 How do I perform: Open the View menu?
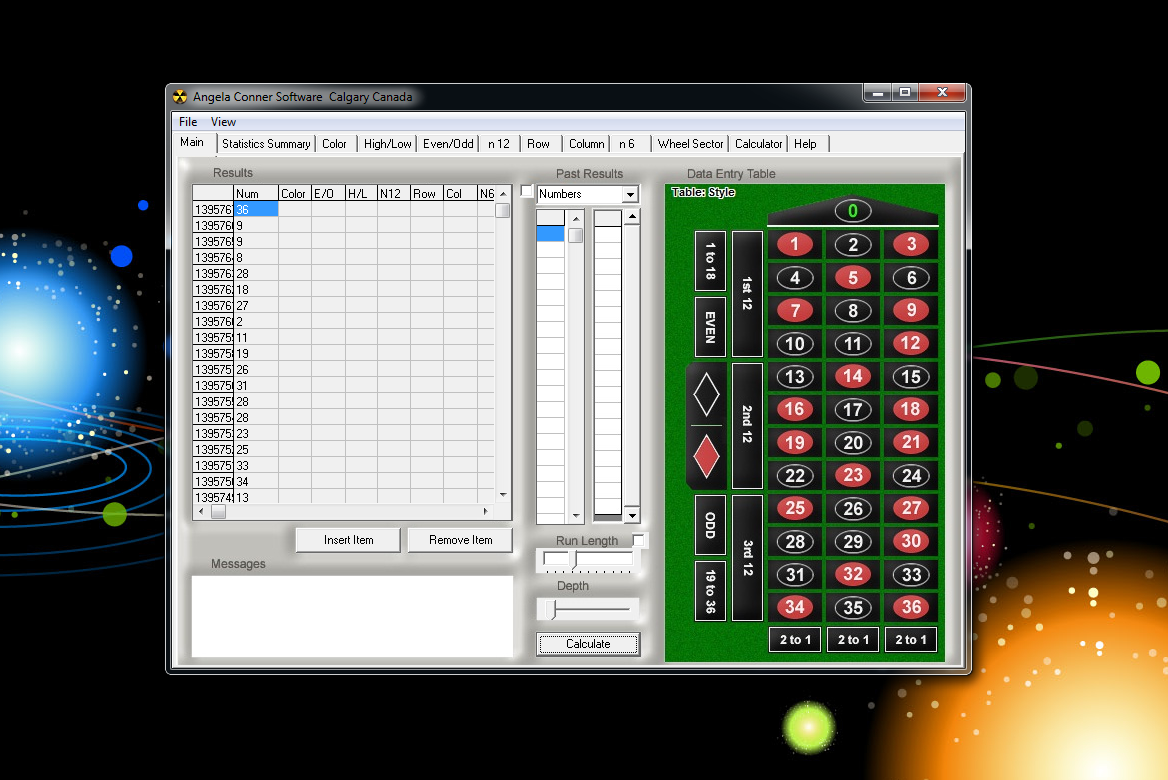coord(223,121)
